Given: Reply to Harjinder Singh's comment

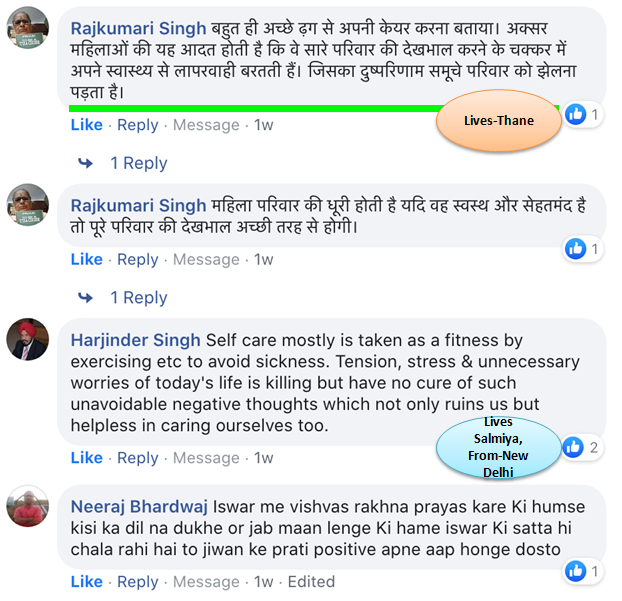Looking at the screenshot, I should 137,458.
